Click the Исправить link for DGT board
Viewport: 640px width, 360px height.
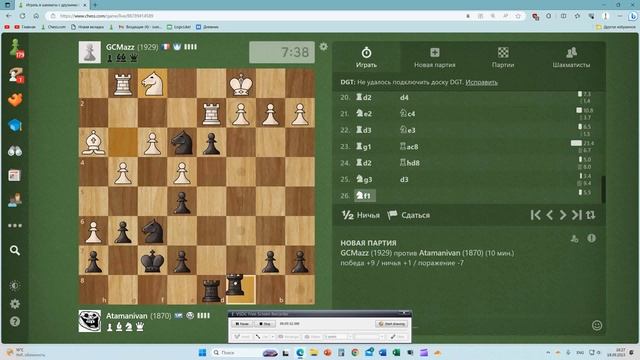pos(481,82)
